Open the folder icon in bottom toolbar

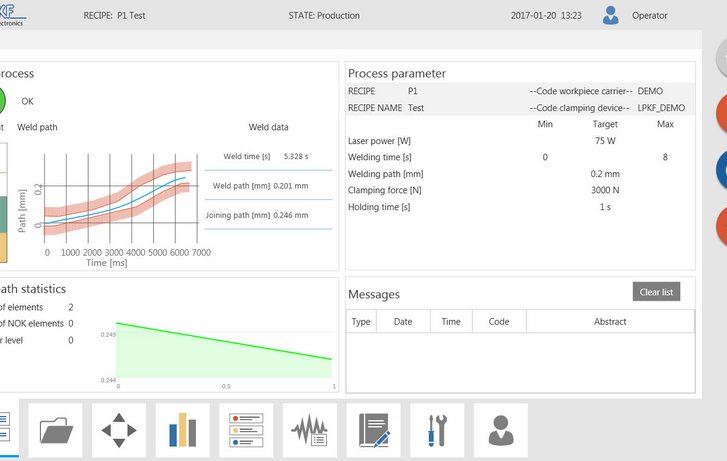point(56,430)
